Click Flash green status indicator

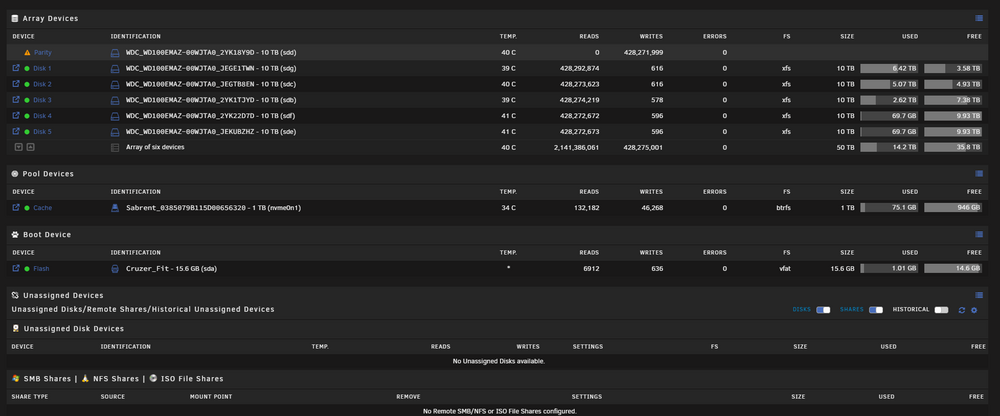(27, 269)
